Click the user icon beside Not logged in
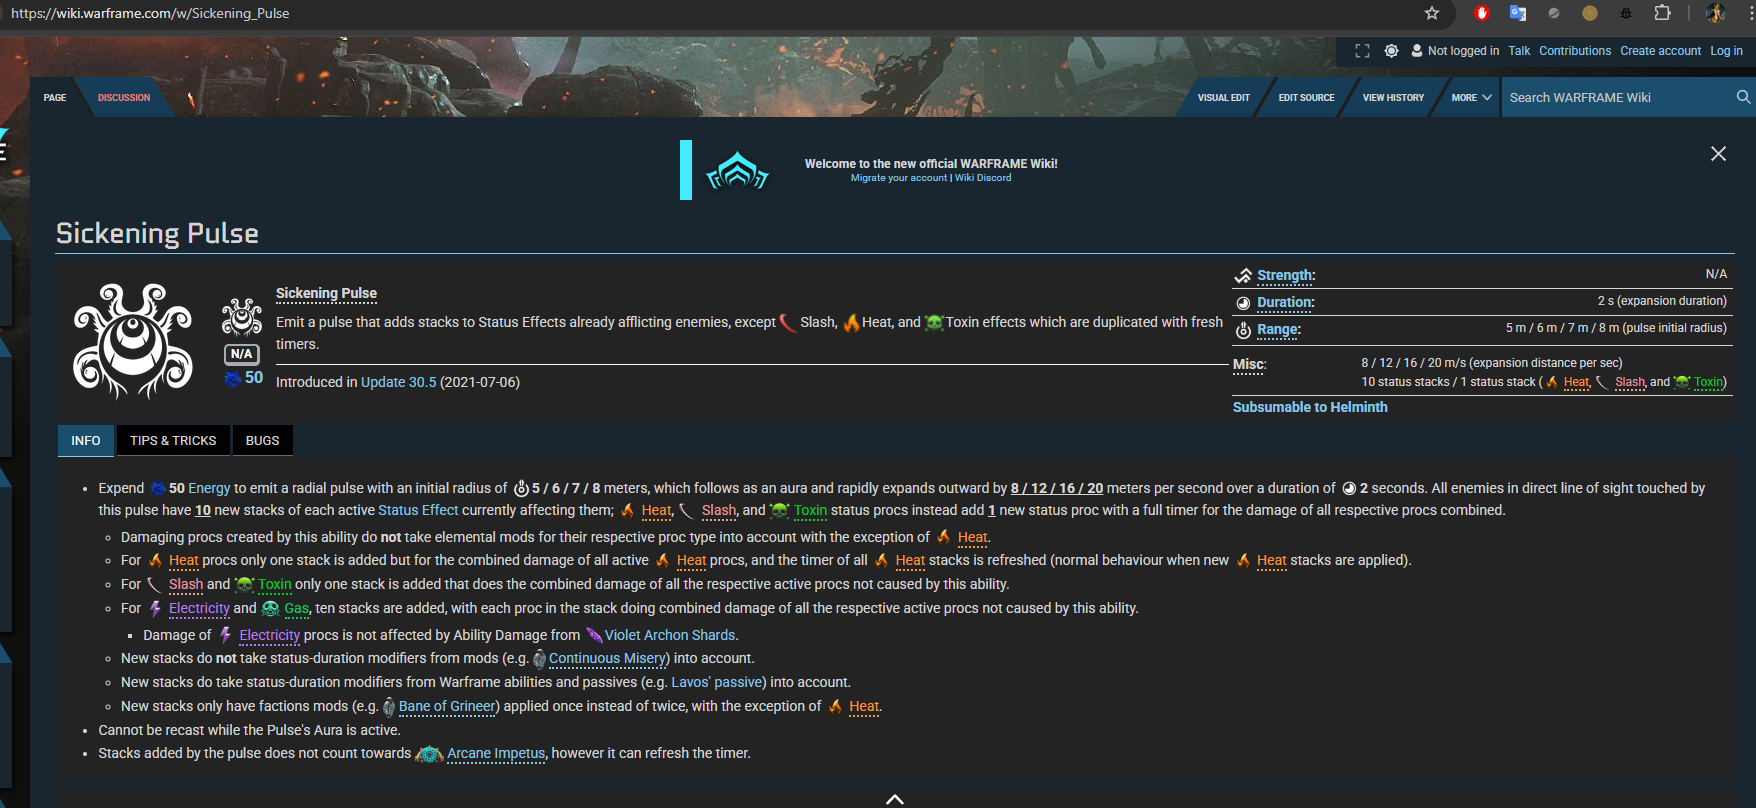This screenshot has width=1756, height=808. coord(1417,51)
